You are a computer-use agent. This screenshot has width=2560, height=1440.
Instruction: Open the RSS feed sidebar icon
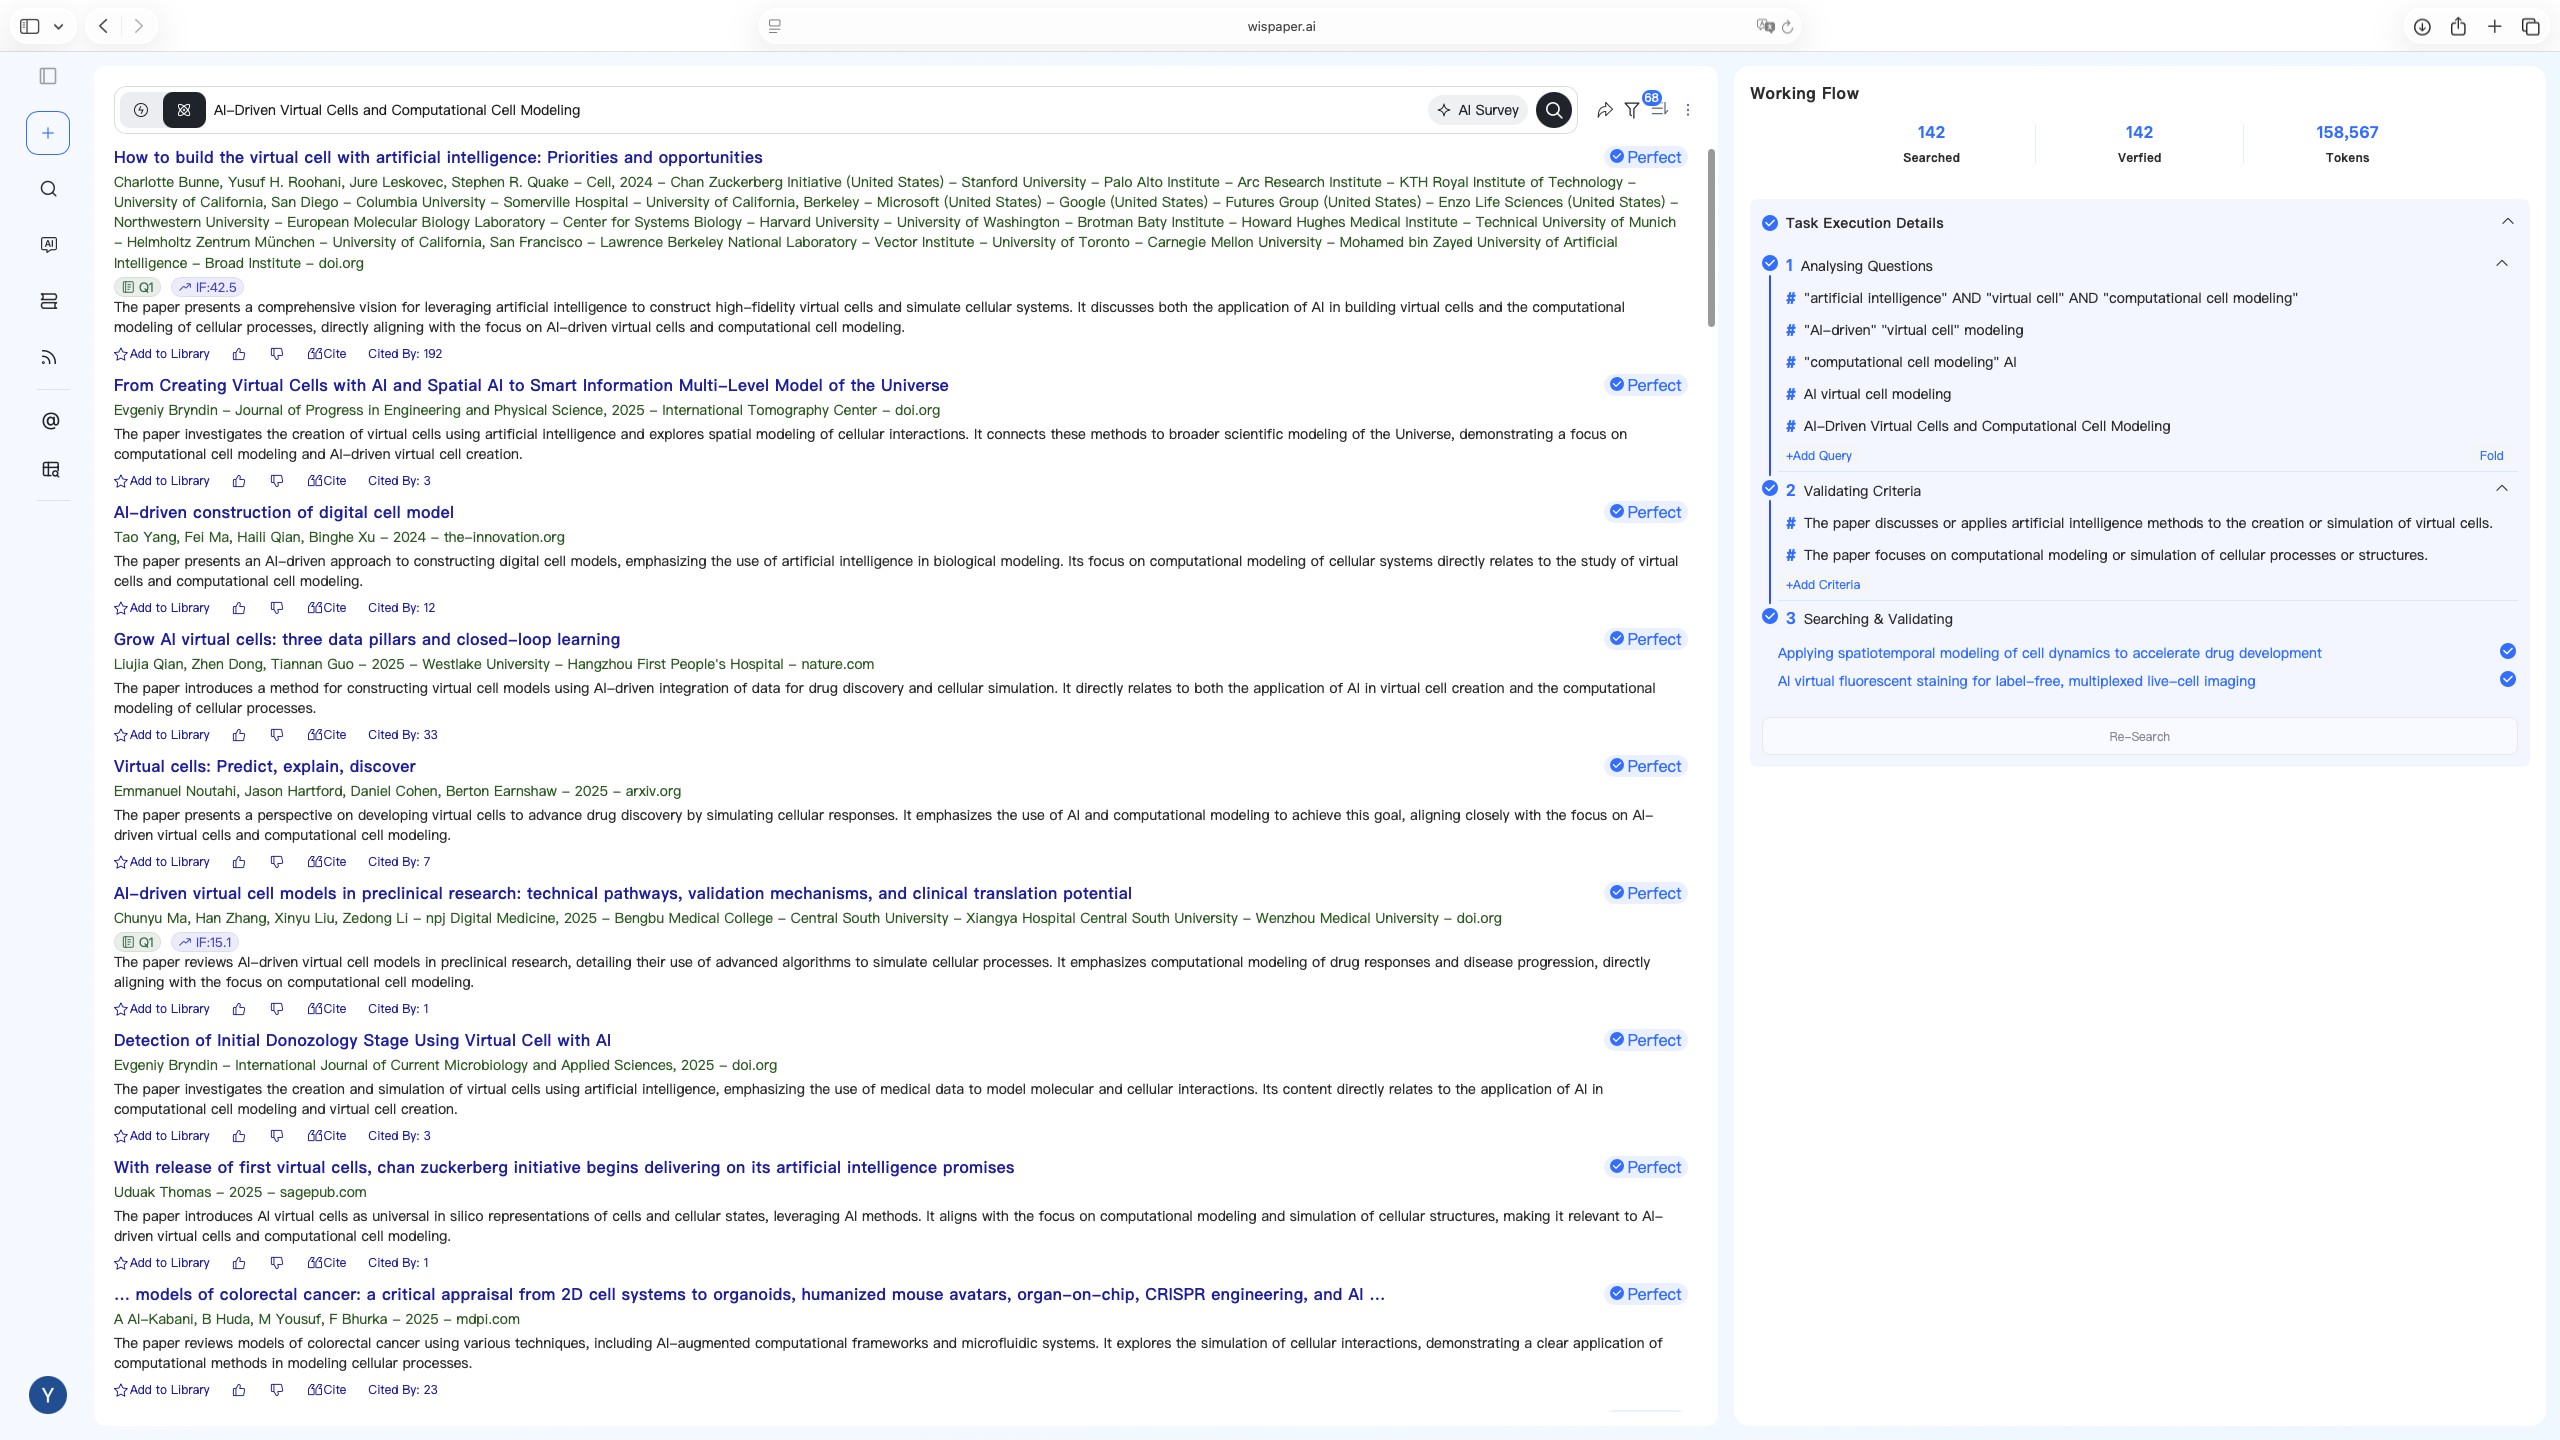point(48,357)
